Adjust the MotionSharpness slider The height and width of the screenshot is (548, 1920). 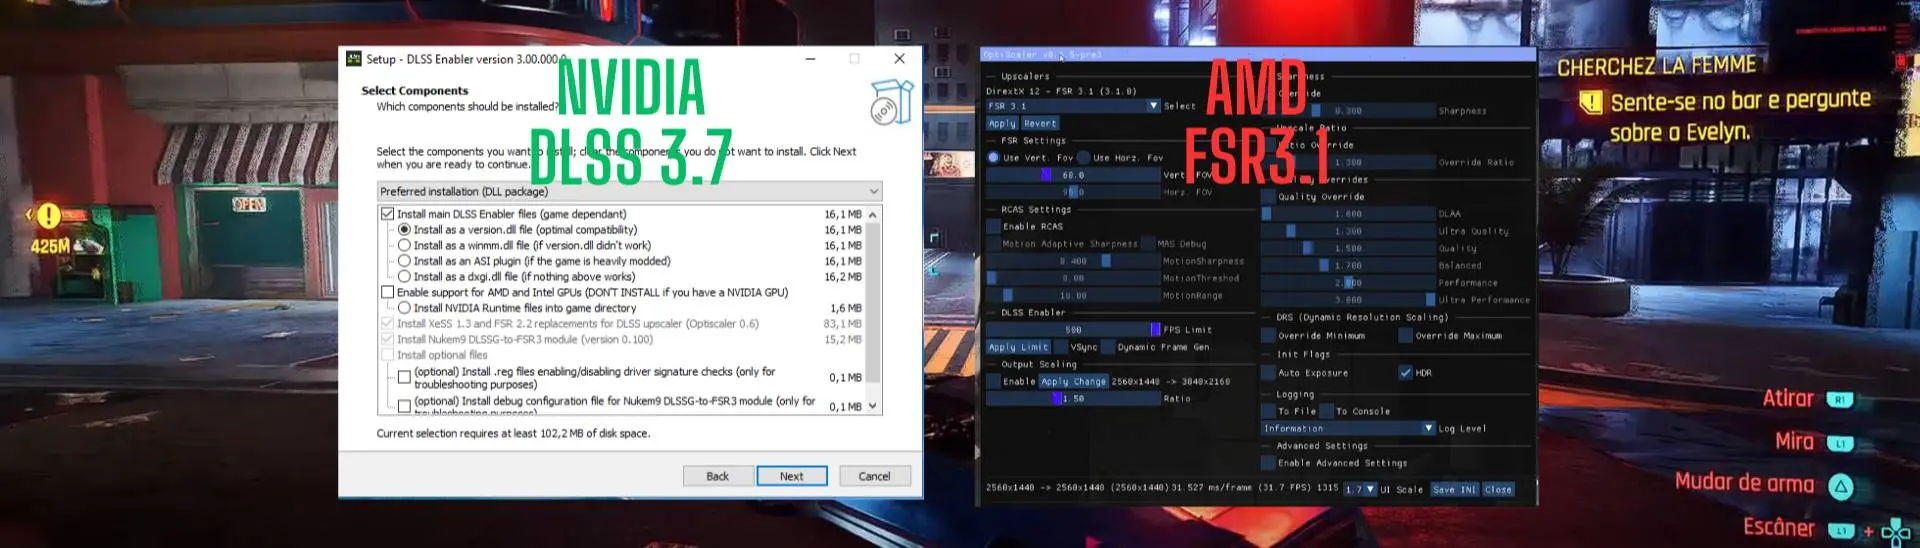pos(1073,261)
